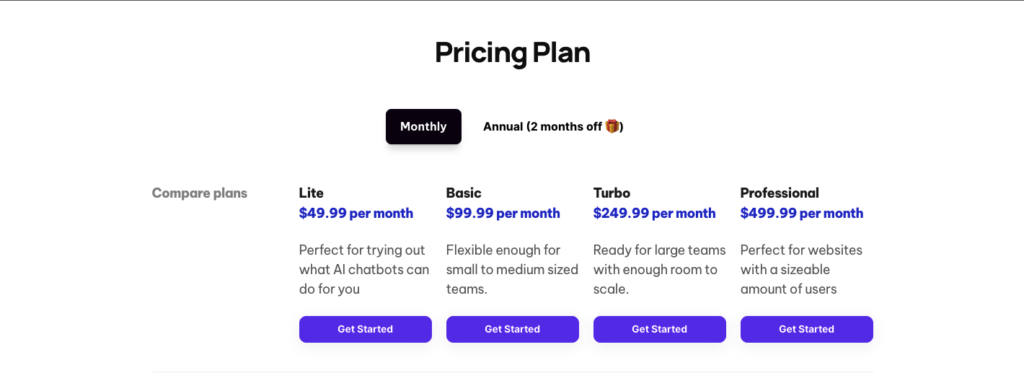Viewport: 1024px width, 373px height.
Task: Click the $99.99 per month price
Action: (x=503, y=213)
